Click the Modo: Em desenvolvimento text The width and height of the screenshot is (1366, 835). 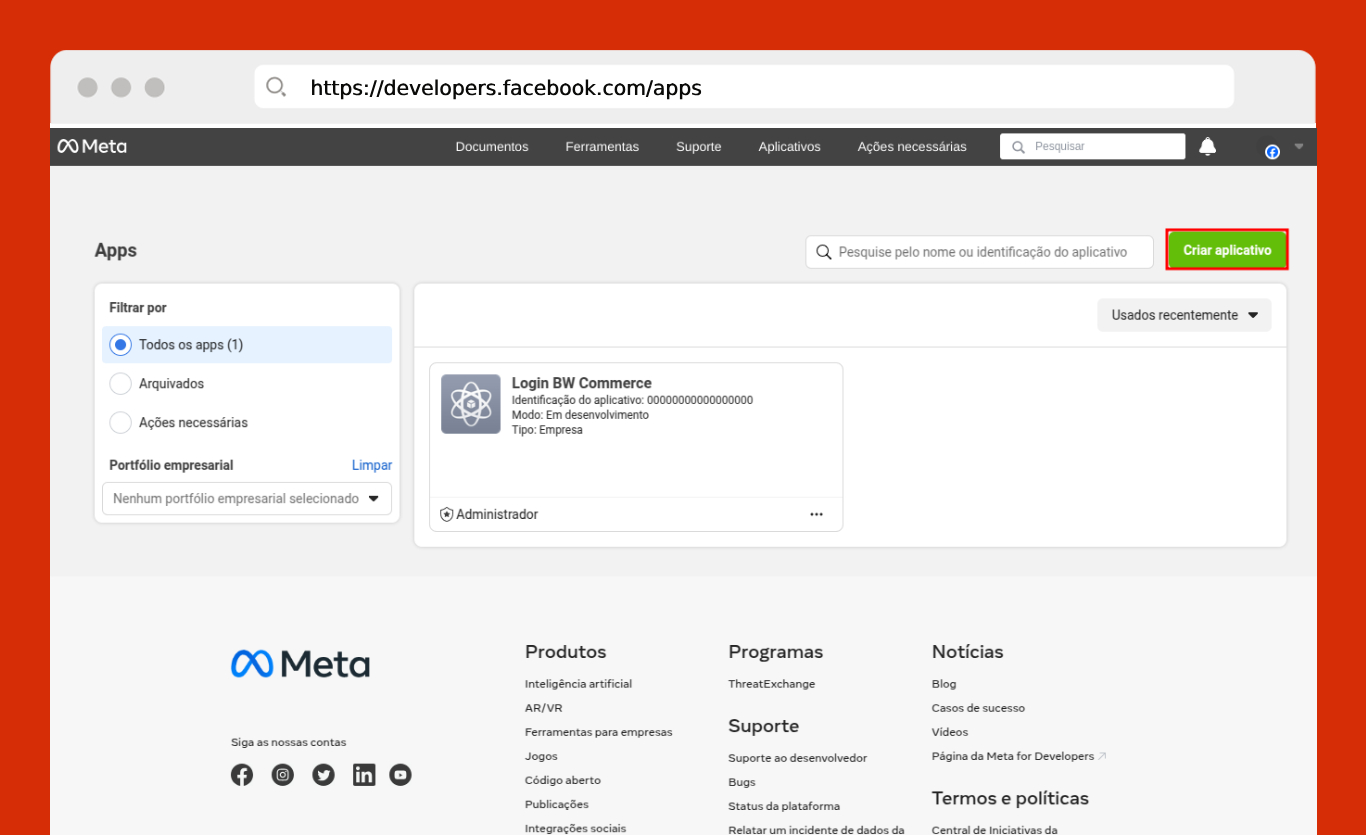580,415
